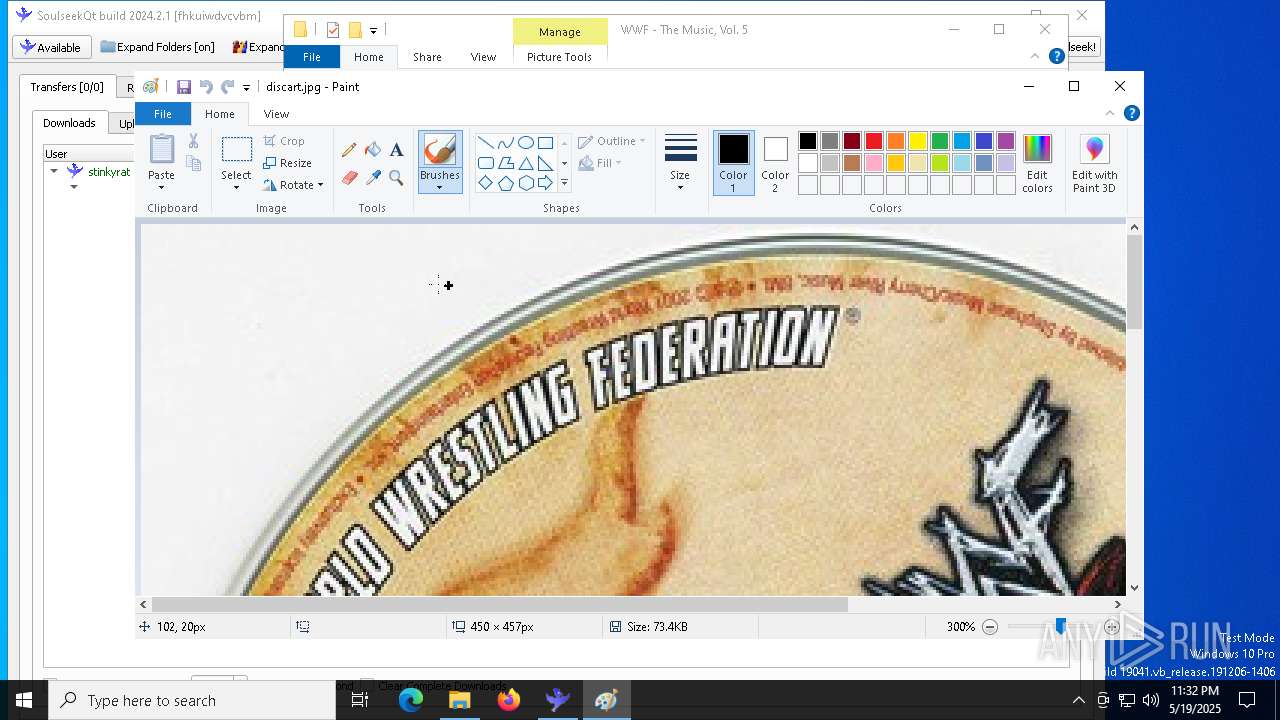Viewport: 1280px width, 720px height.
Task: Choose the Right arrow shape
Action: coord(545,183)
